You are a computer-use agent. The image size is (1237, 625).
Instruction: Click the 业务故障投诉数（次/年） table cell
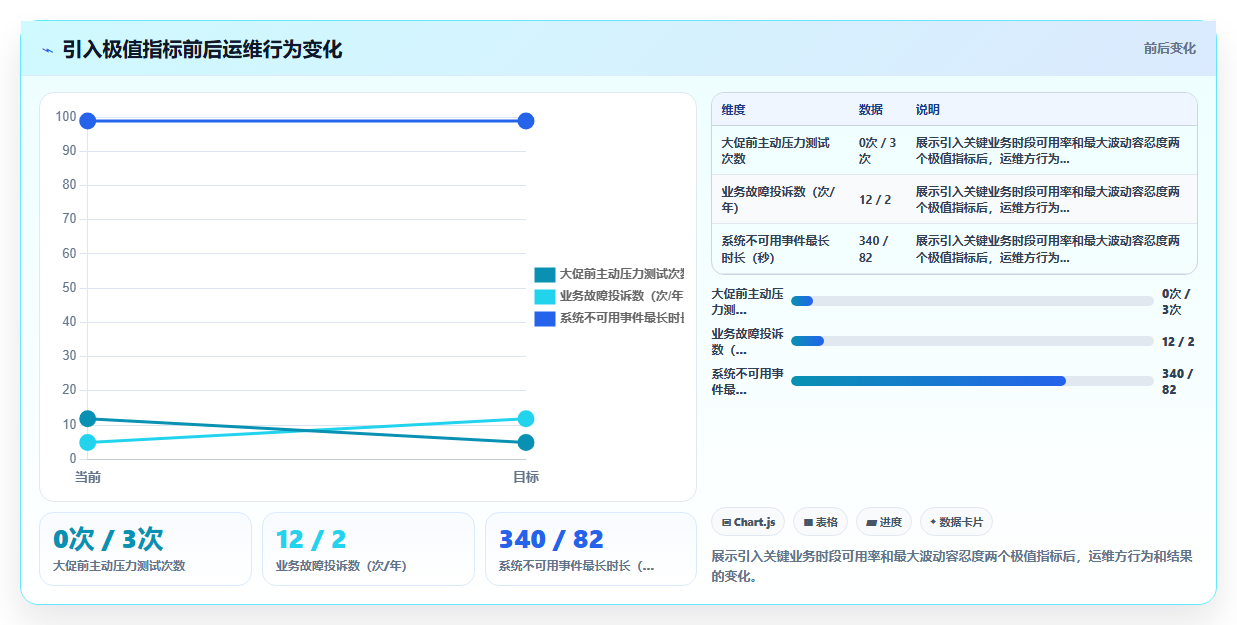click(x=780, y=199)
